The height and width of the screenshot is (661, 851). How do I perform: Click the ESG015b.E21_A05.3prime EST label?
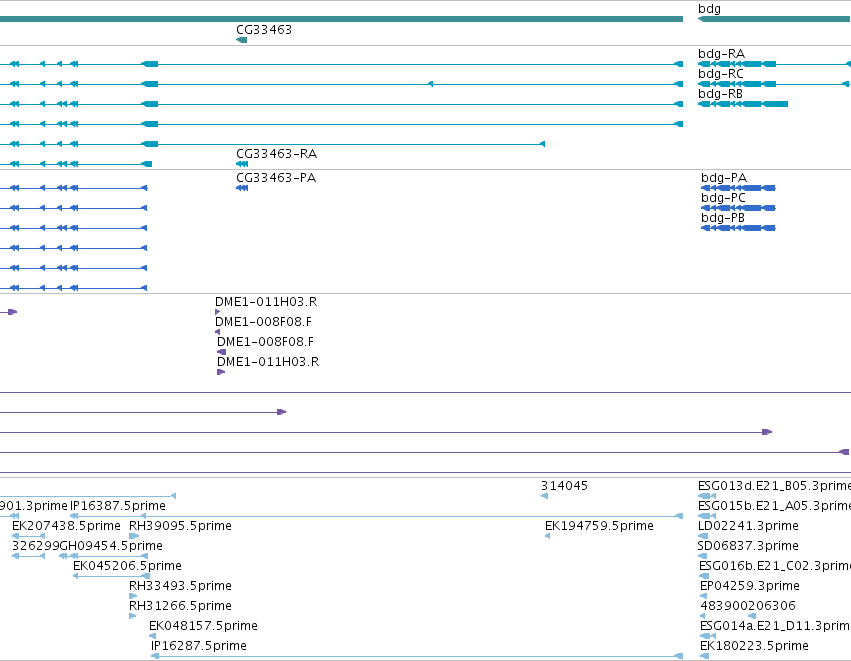pyautogui.click(x=774, y=506)
